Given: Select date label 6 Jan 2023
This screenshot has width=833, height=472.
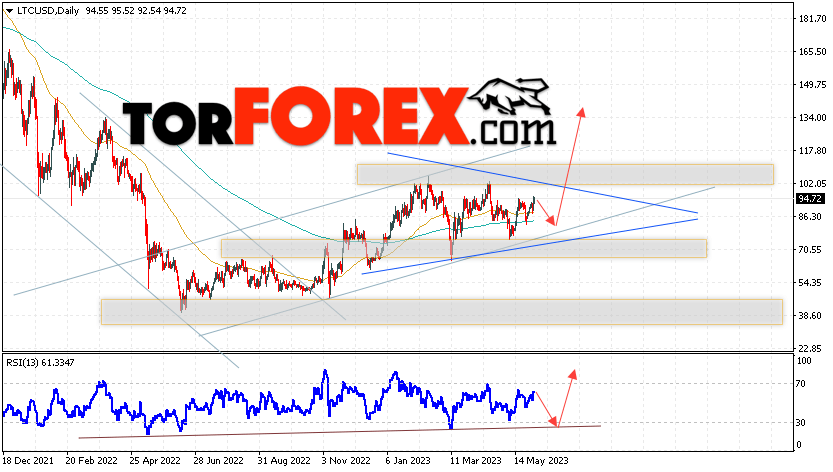Looking at the screenshot, I should click(408, 461).
